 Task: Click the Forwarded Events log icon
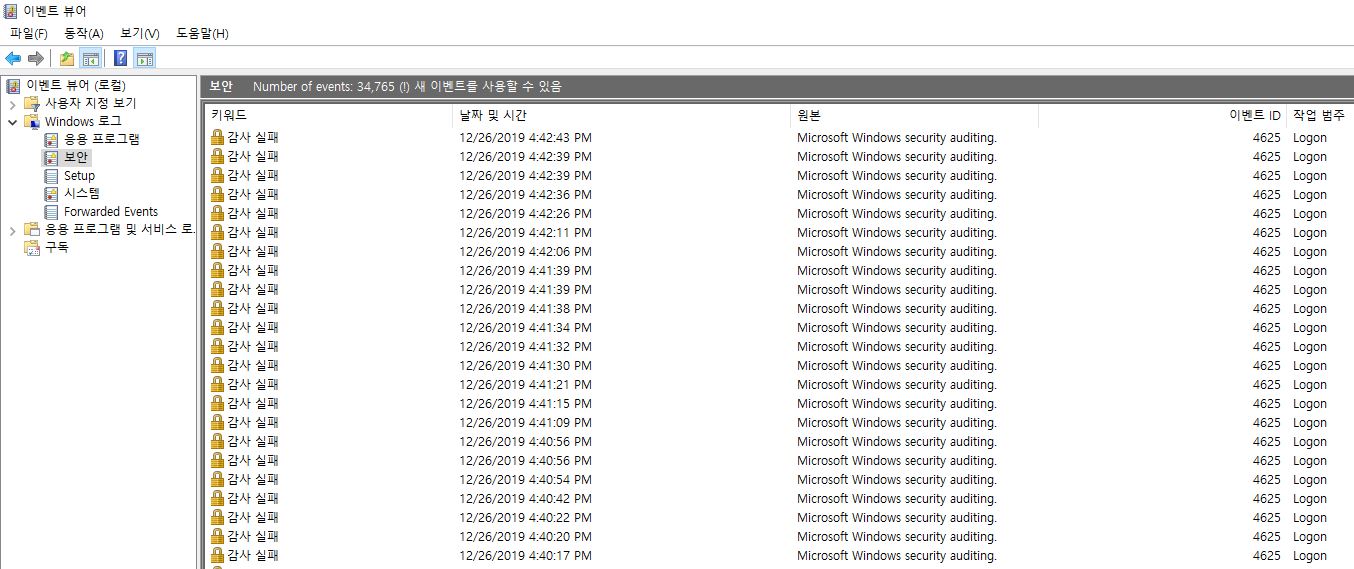point(52,211)
